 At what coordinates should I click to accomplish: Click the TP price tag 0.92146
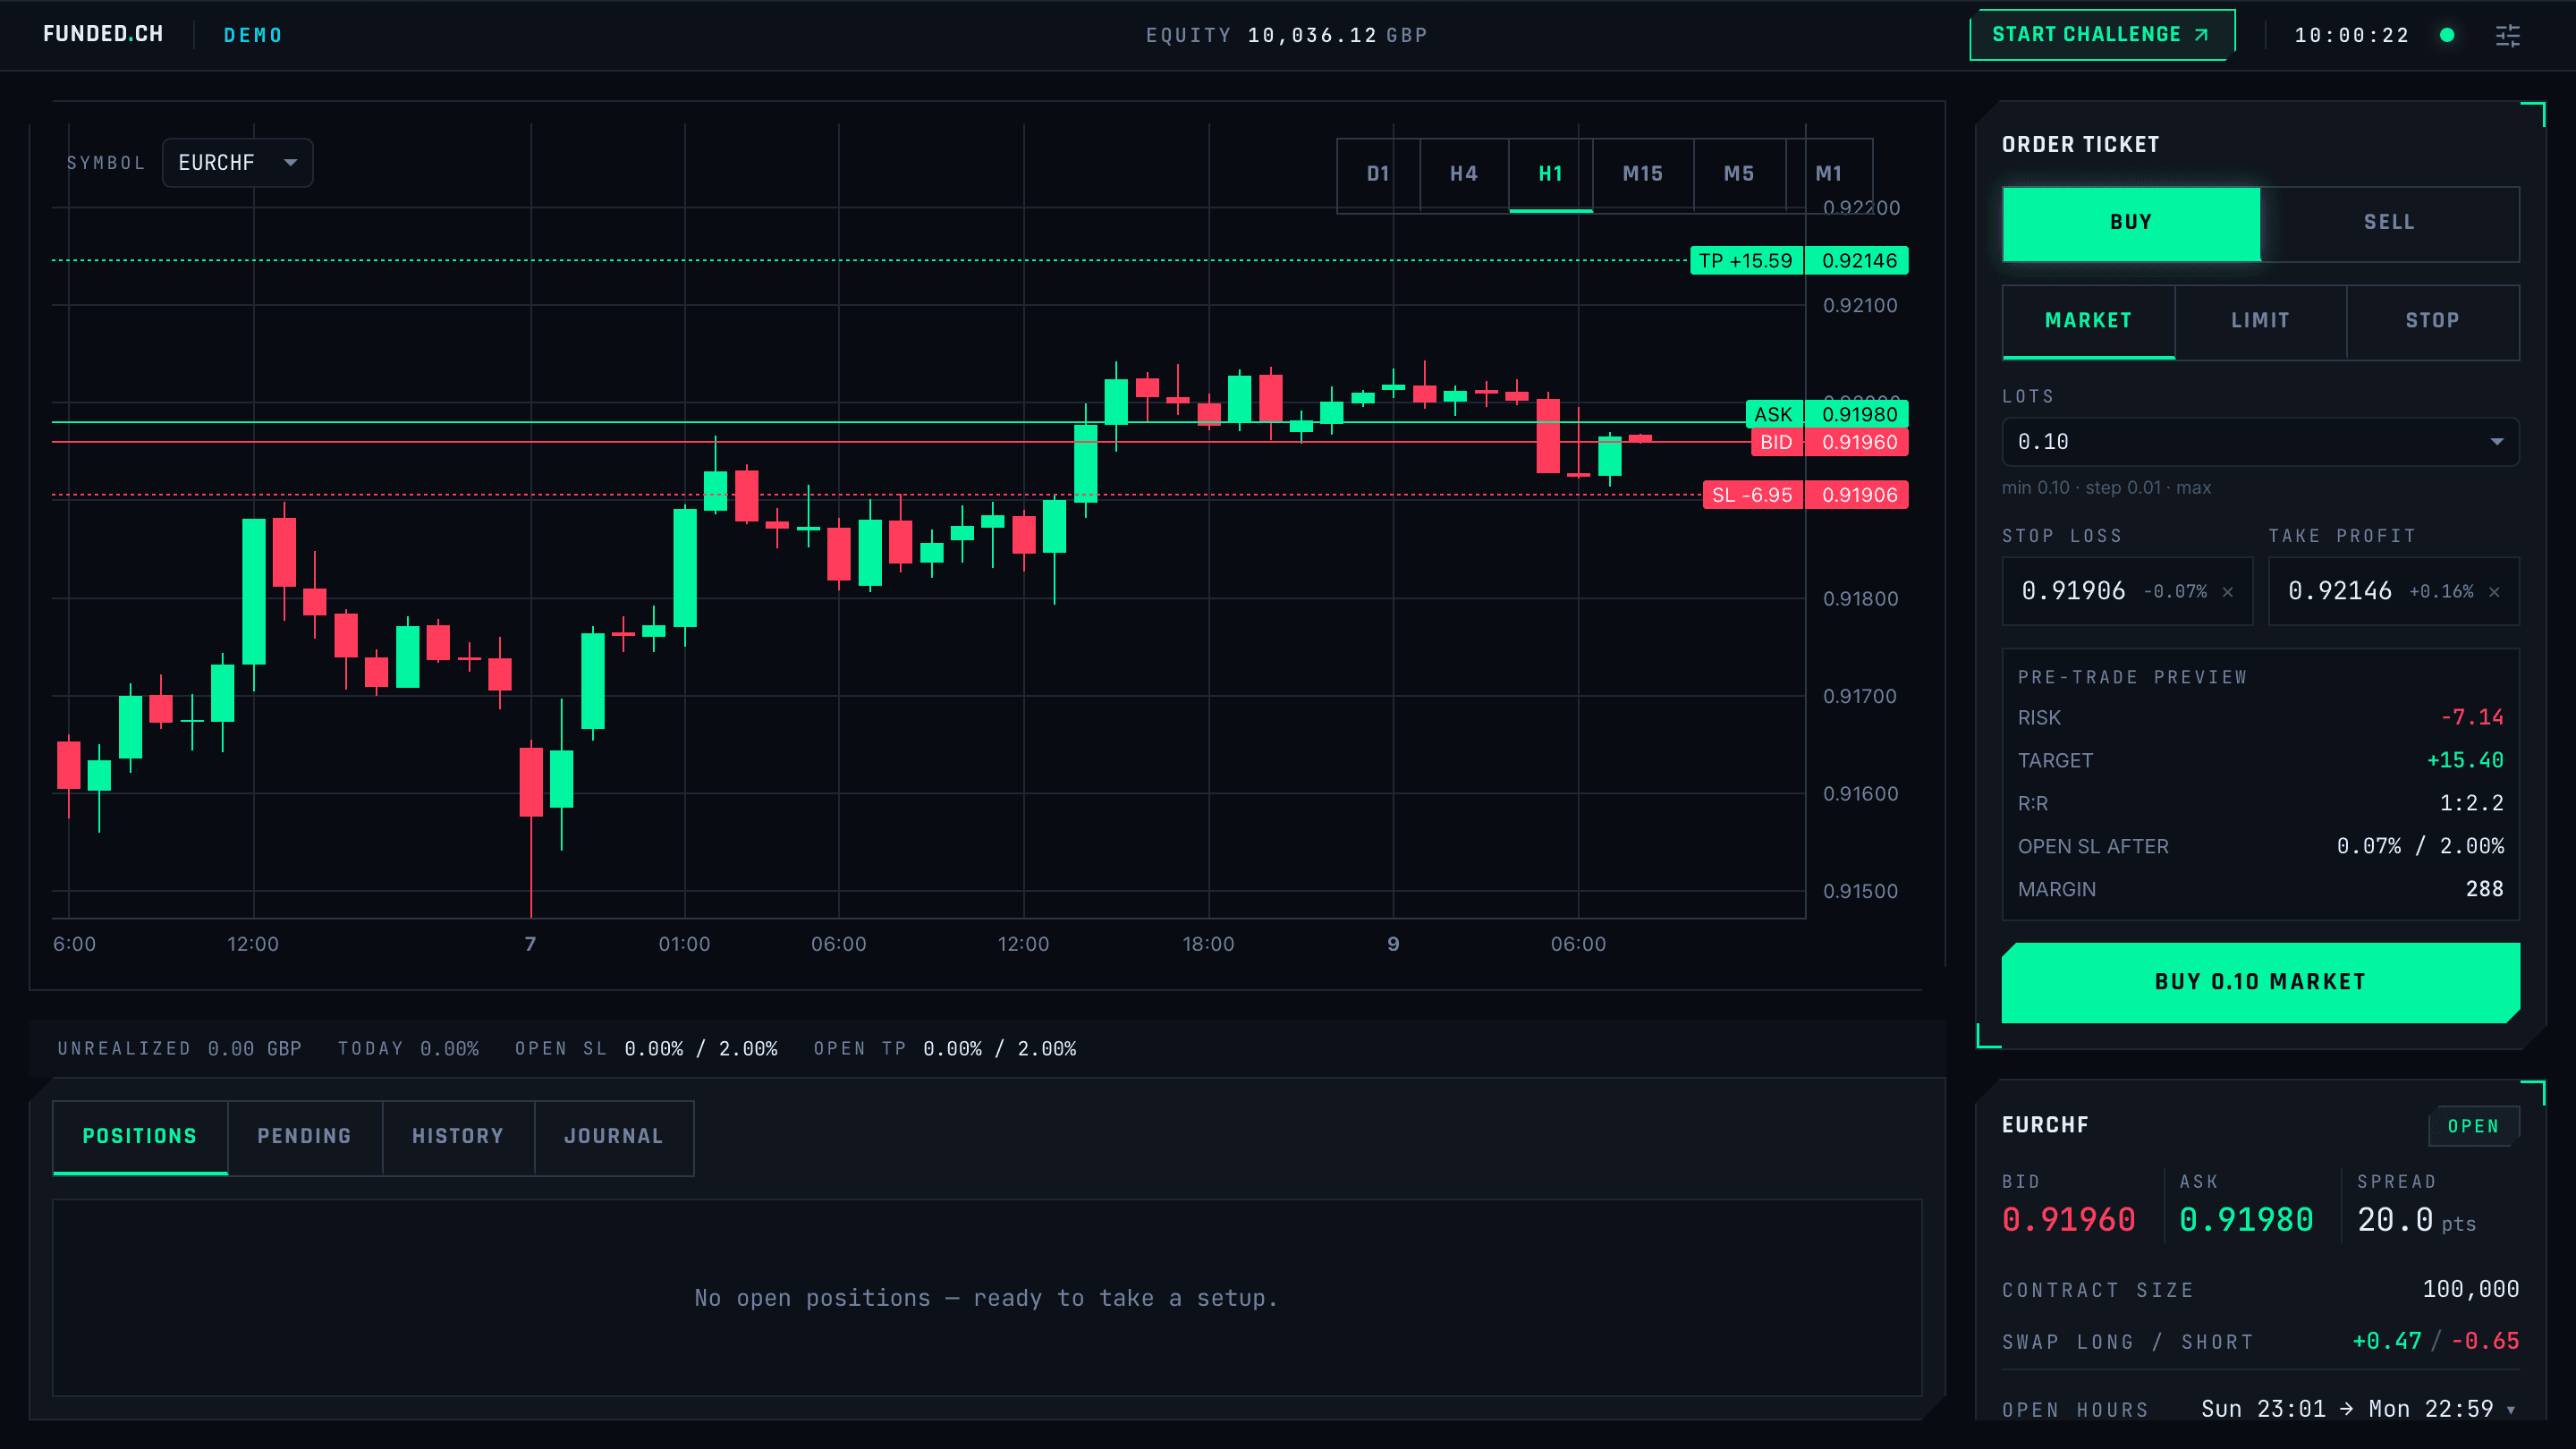click(x=1859, y=261)
